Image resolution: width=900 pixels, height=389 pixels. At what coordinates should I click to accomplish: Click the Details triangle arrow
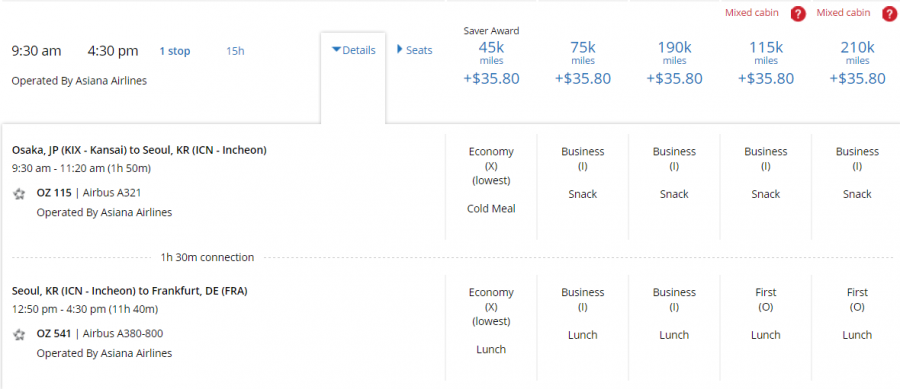[x=336, y=50]
